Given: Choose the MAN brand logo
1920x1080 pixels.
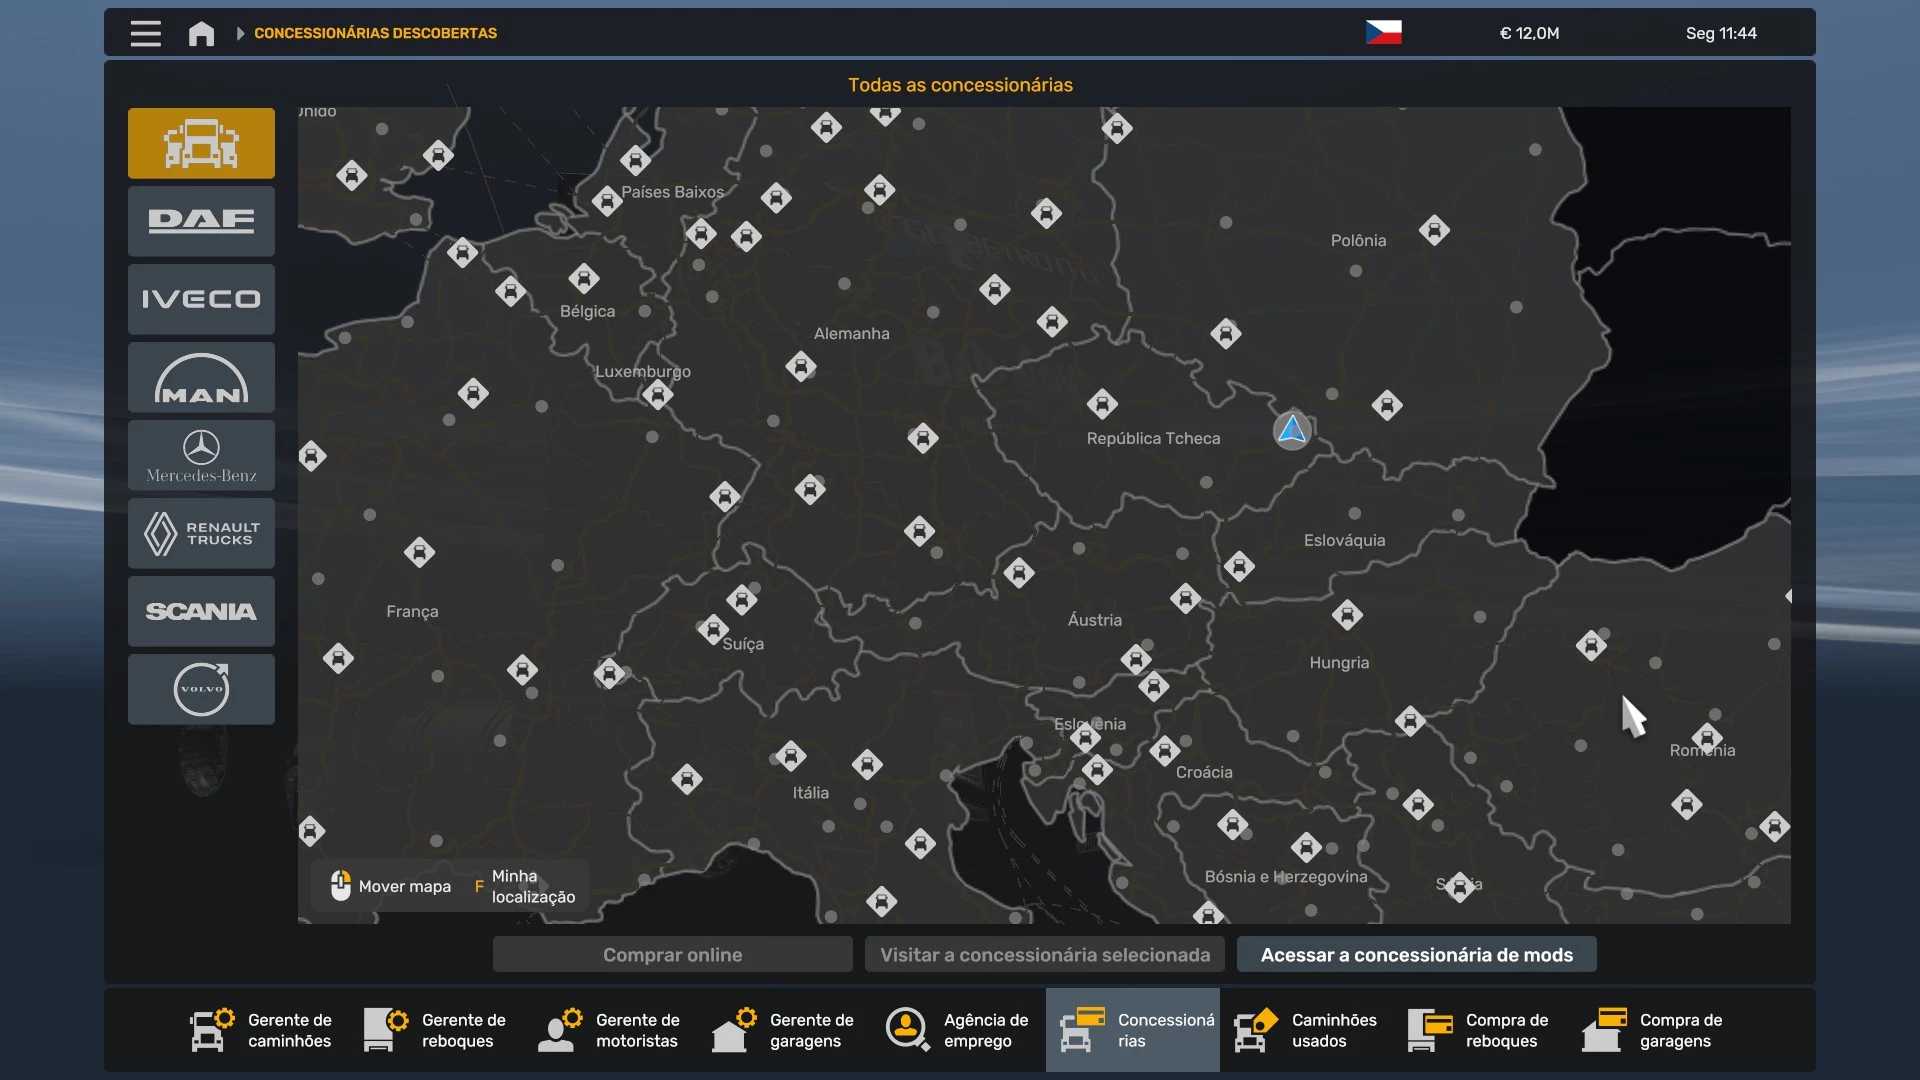Looking at the screenshot, I should [201, 377].
